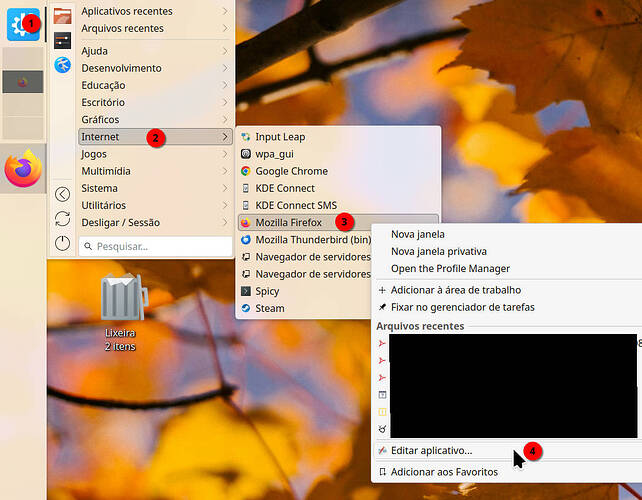Viewport: 642px width, 500px height.
Task: Click the bookmark icon beside Adicionar aos Favoritos
Action: tap(382, 472)
